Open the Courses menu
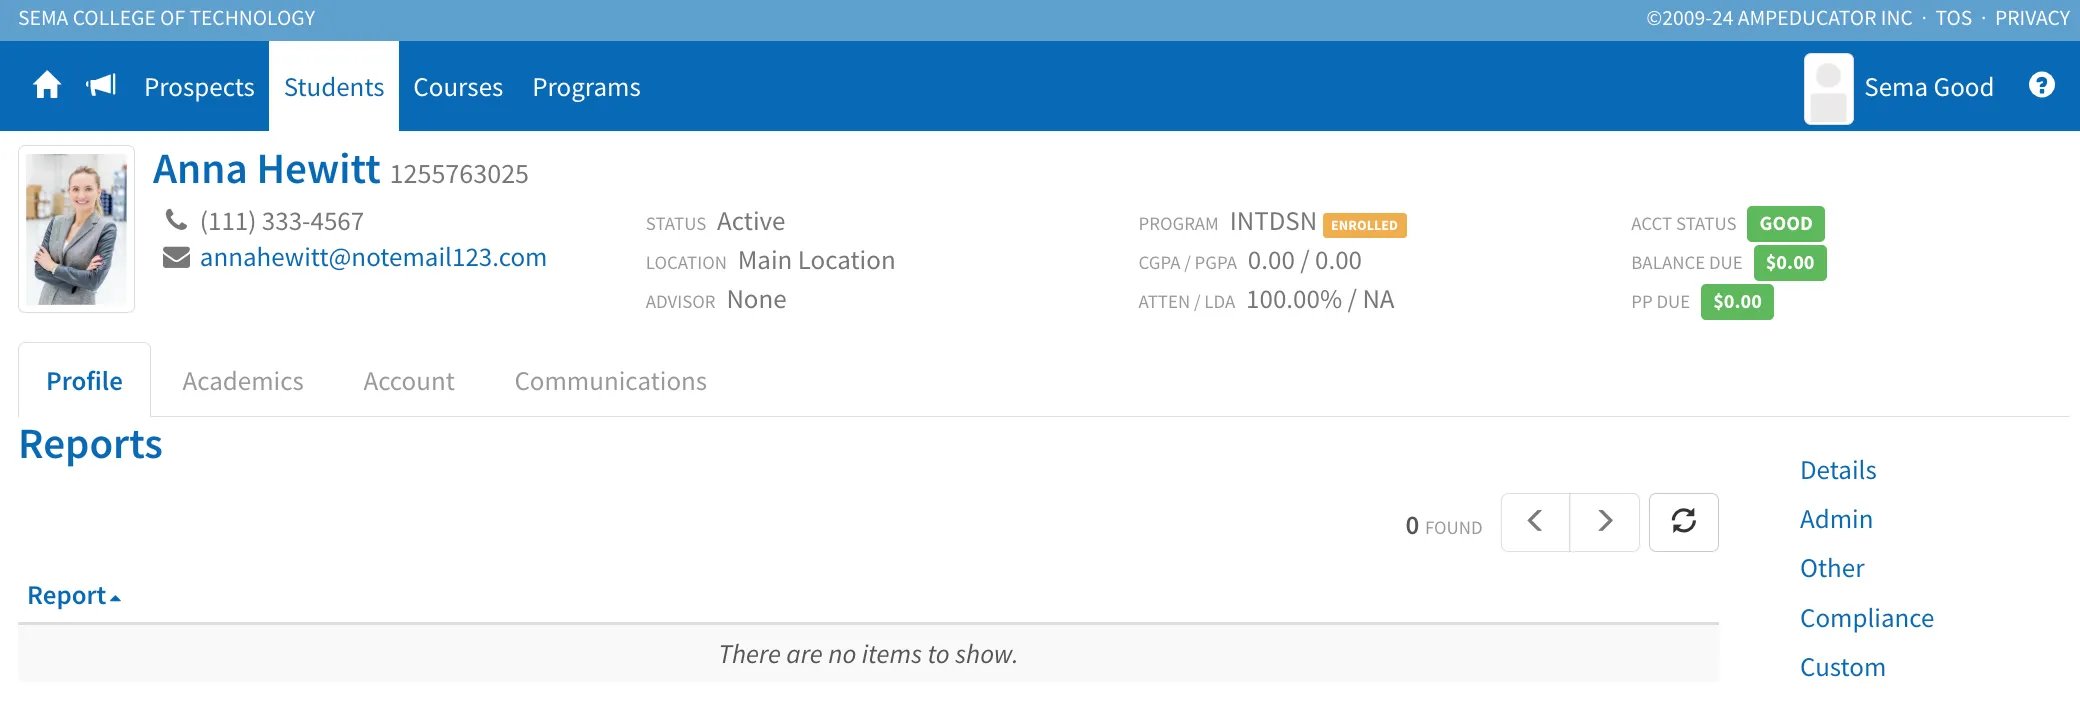 click(x=458, y=87)
